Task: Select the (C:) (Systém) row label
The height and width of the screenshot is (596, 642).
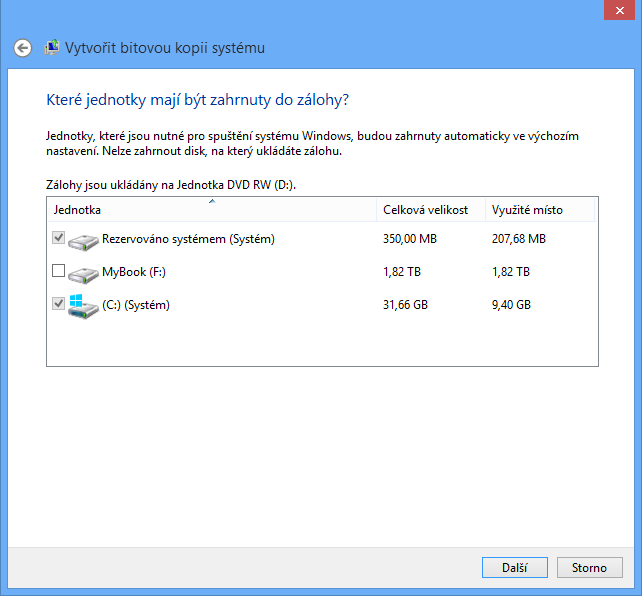Action: click(136, 305)
